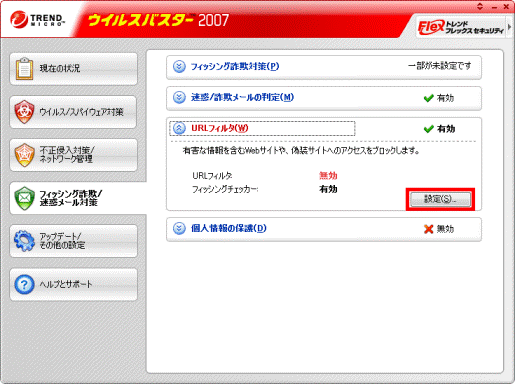Expand the 個人情報の保護(D) section chevron
The width and height of the screenshot is (515, 384).
tap(179, 228)
